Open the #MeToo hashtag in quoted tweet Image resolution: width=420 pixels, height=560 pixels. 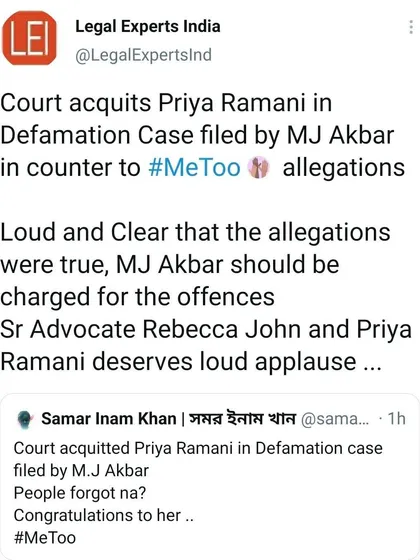click(45, 538)
